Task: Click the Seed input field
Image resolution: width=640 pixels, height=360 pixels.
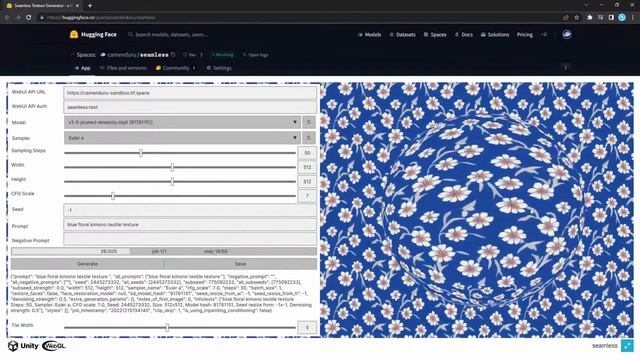Action: point(190,210)
